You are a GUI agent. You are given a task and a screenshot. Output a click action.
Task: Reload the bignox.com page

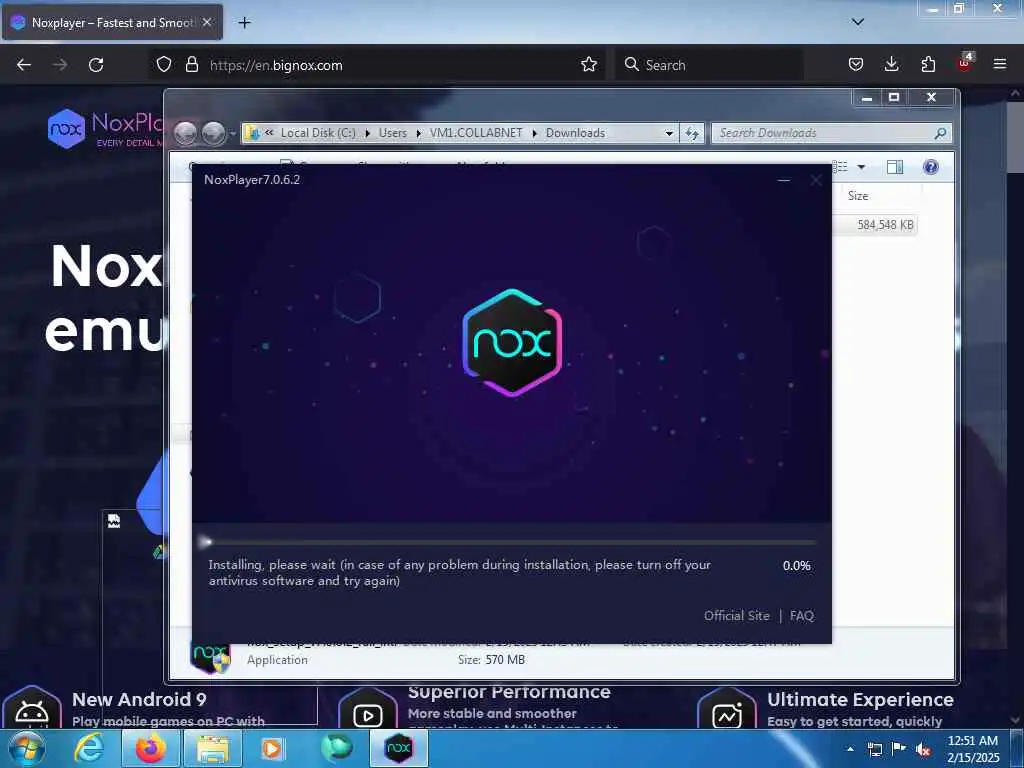coord(96,65)
